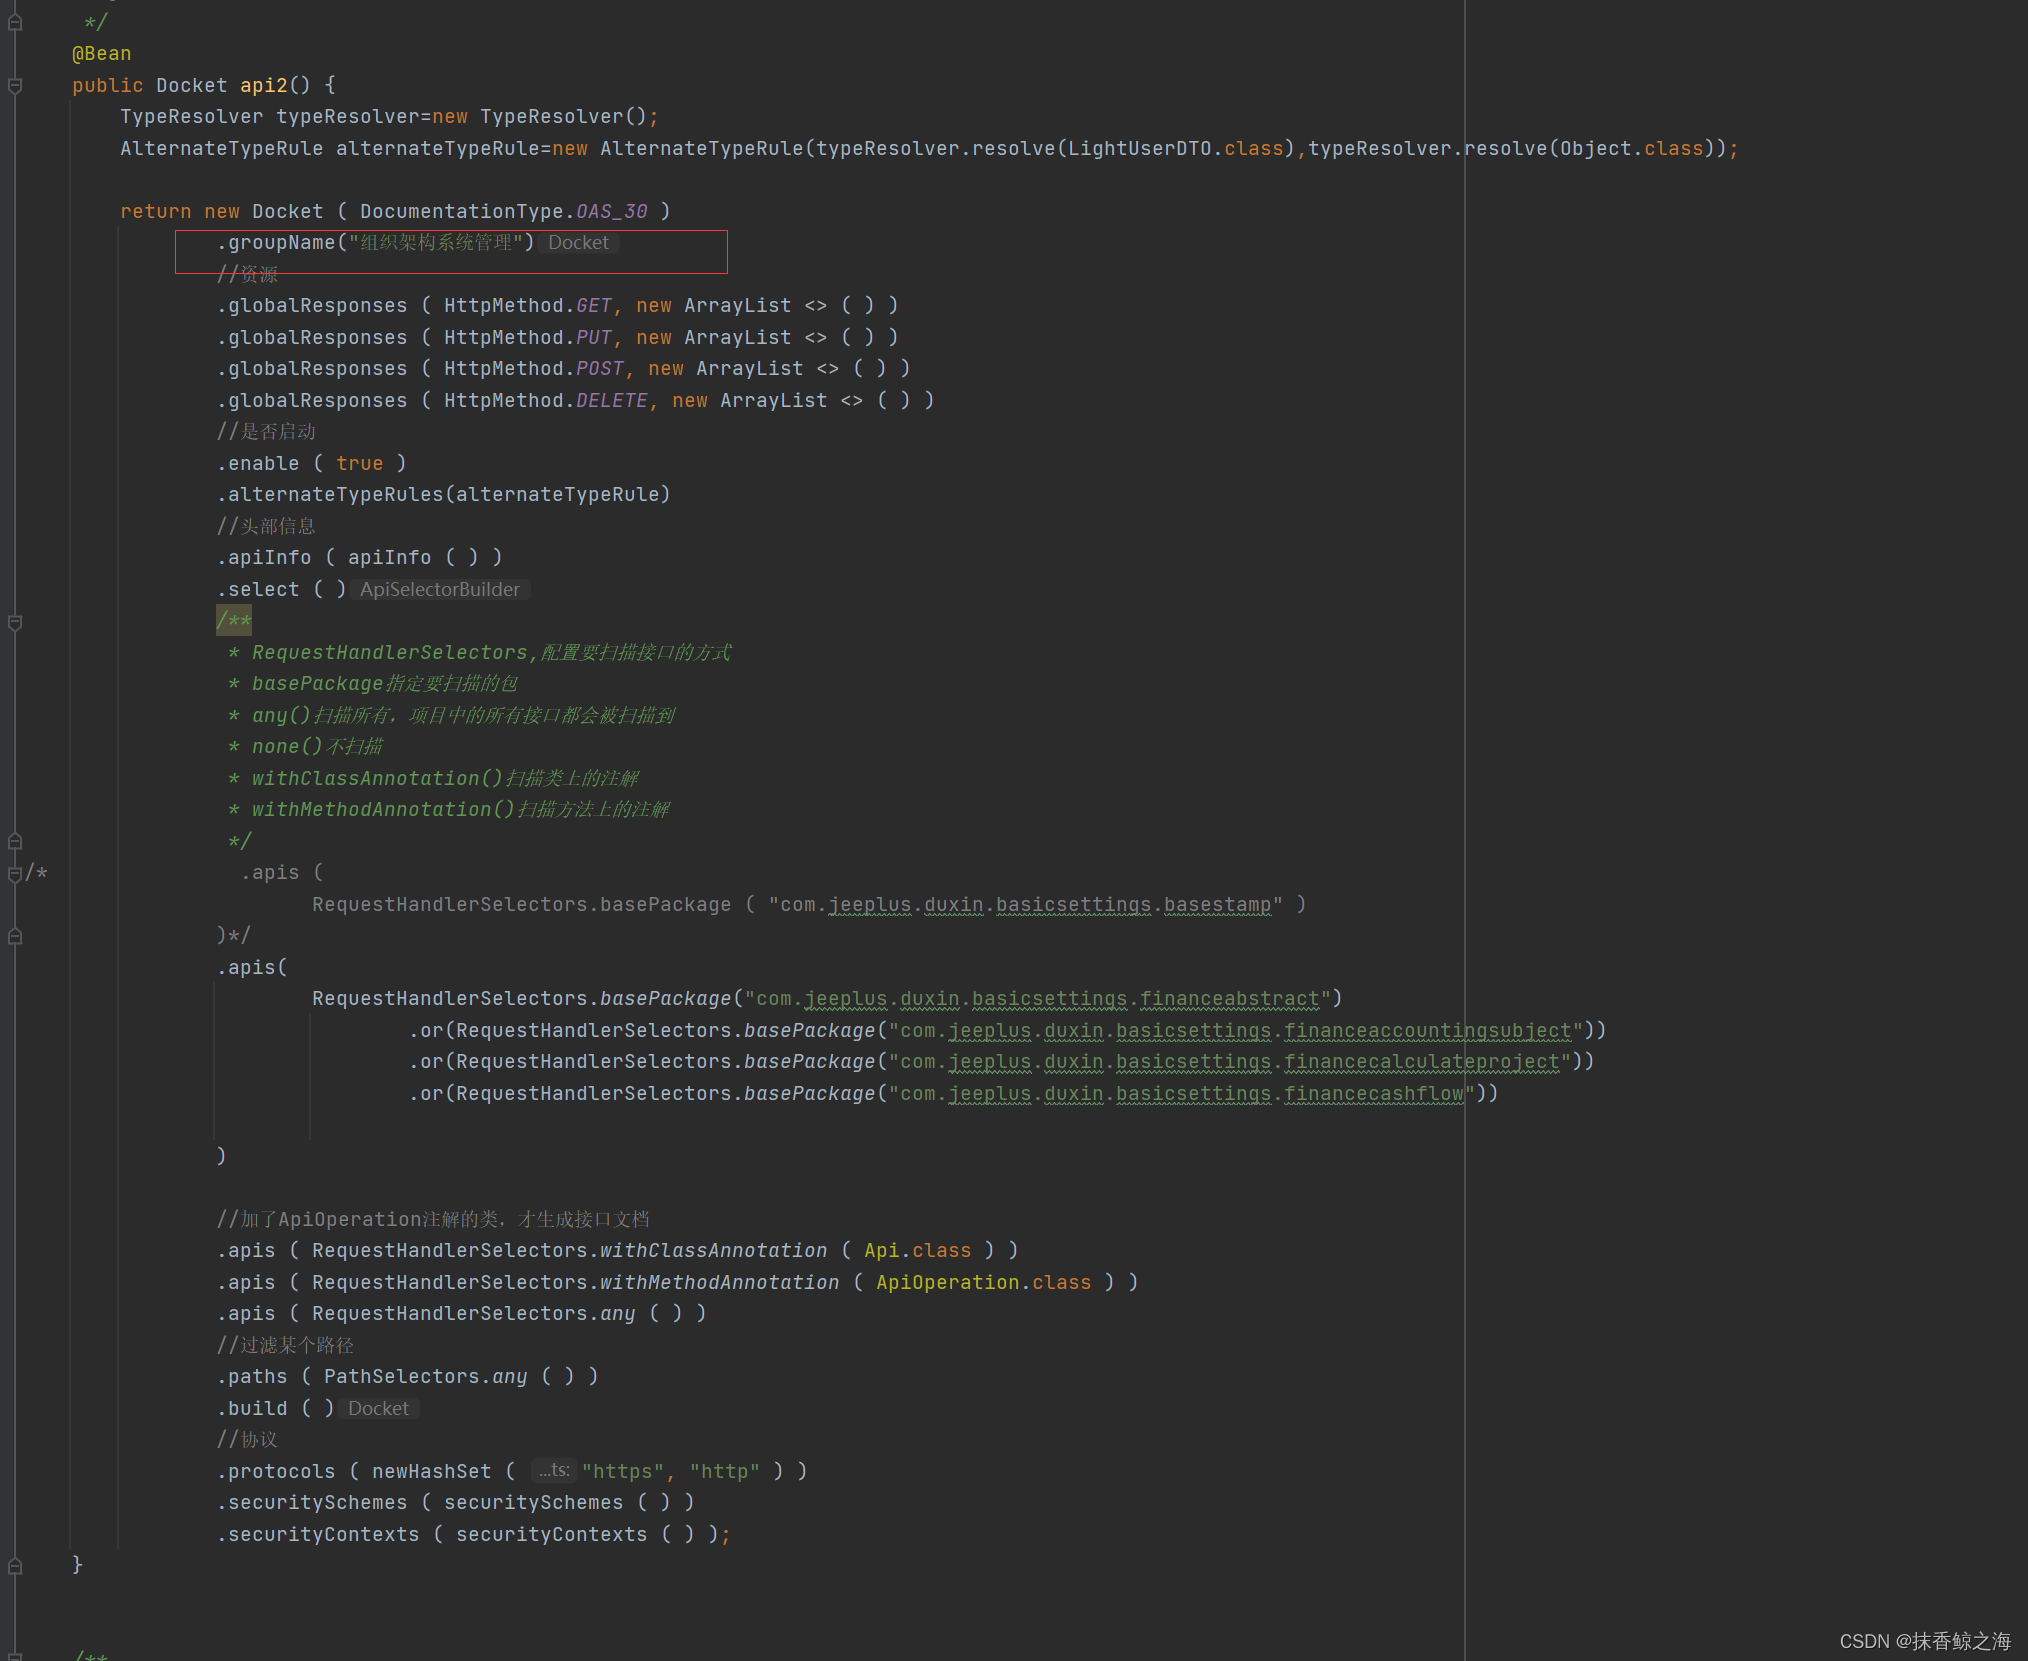Click the Docket inlay hint after groupName
This screenshot has height=1661, width=2028.
tap(578, 243)
